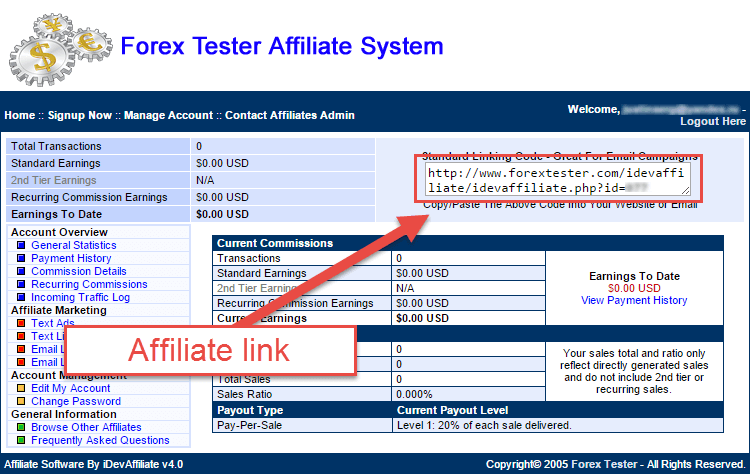Click the Account Overview section heading

click(x=59, y=232)
